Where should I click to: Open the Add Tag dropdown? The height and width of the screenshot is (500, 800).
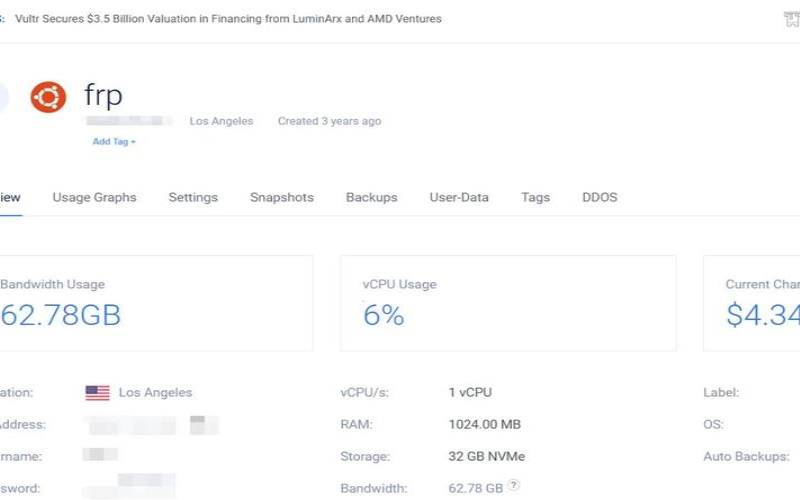114,142
